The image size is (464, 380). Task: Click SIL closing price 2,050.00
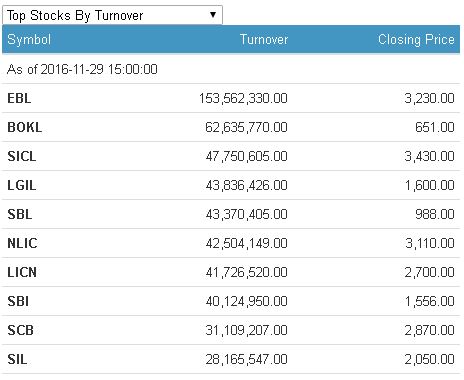pos(429,359)
